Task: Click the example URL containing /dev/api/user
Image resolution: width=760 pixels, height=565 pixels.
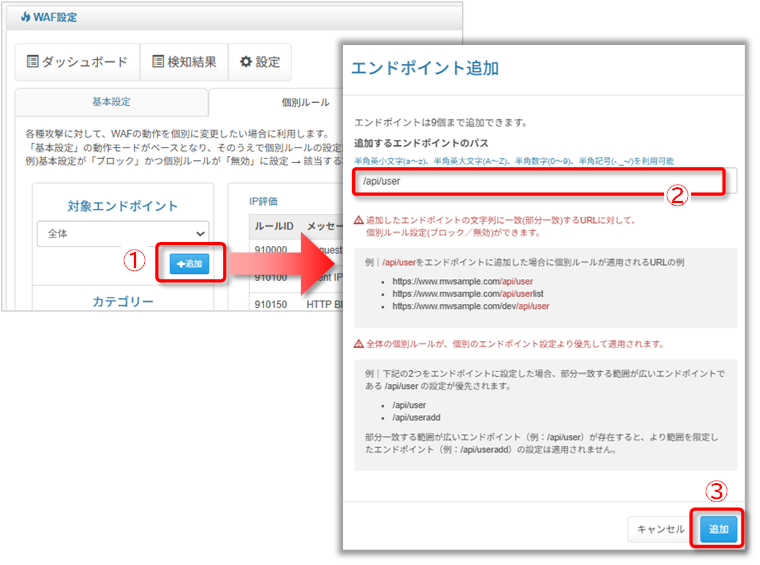Action: pos(471,306)
